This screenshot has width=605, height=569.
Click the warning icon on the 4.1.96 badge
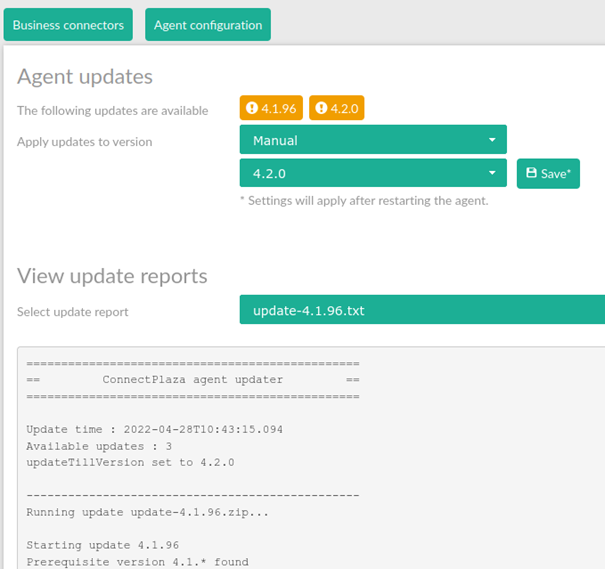click(252, 108)
